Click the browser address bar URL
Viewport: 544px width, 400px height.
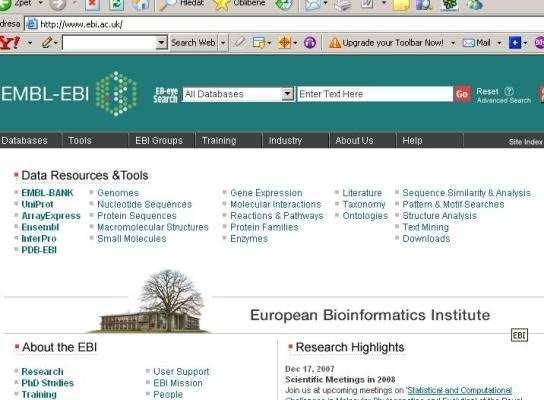[x=81, y=24]
